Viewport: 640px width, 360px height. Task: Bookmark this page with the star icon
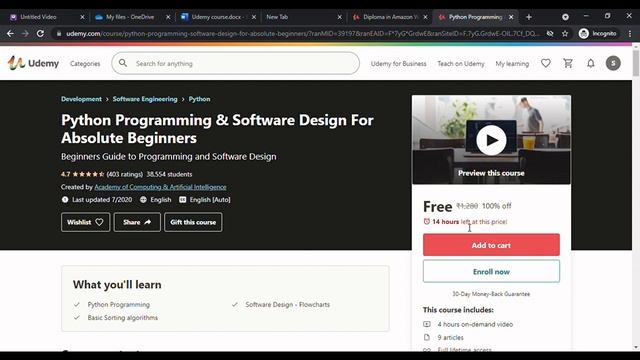point(565,33)
